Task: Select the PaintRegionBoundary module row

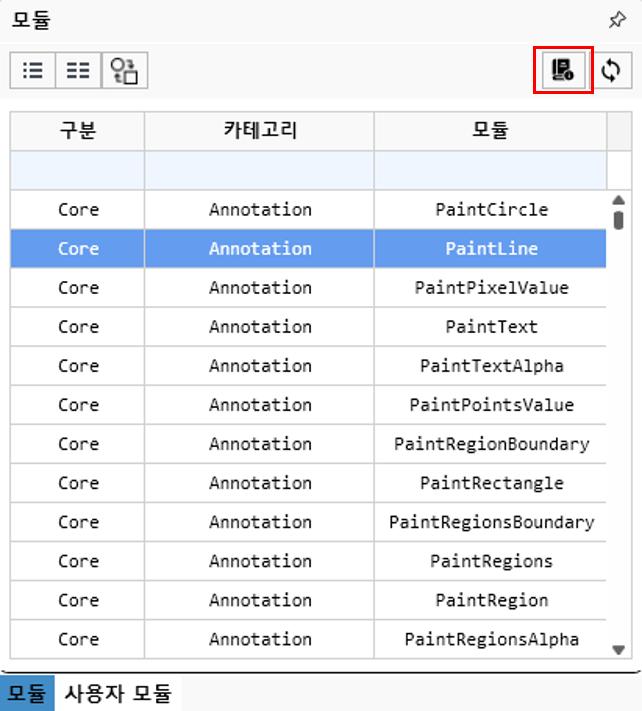Action: click(491, 444)
